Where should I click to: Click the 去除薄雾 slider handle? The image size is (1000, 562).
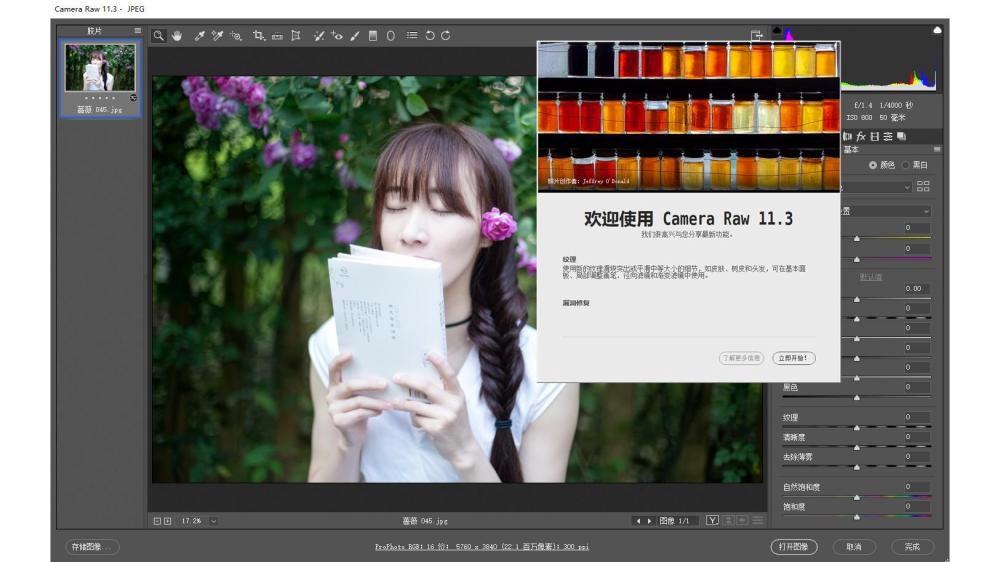tap(857, 468)
